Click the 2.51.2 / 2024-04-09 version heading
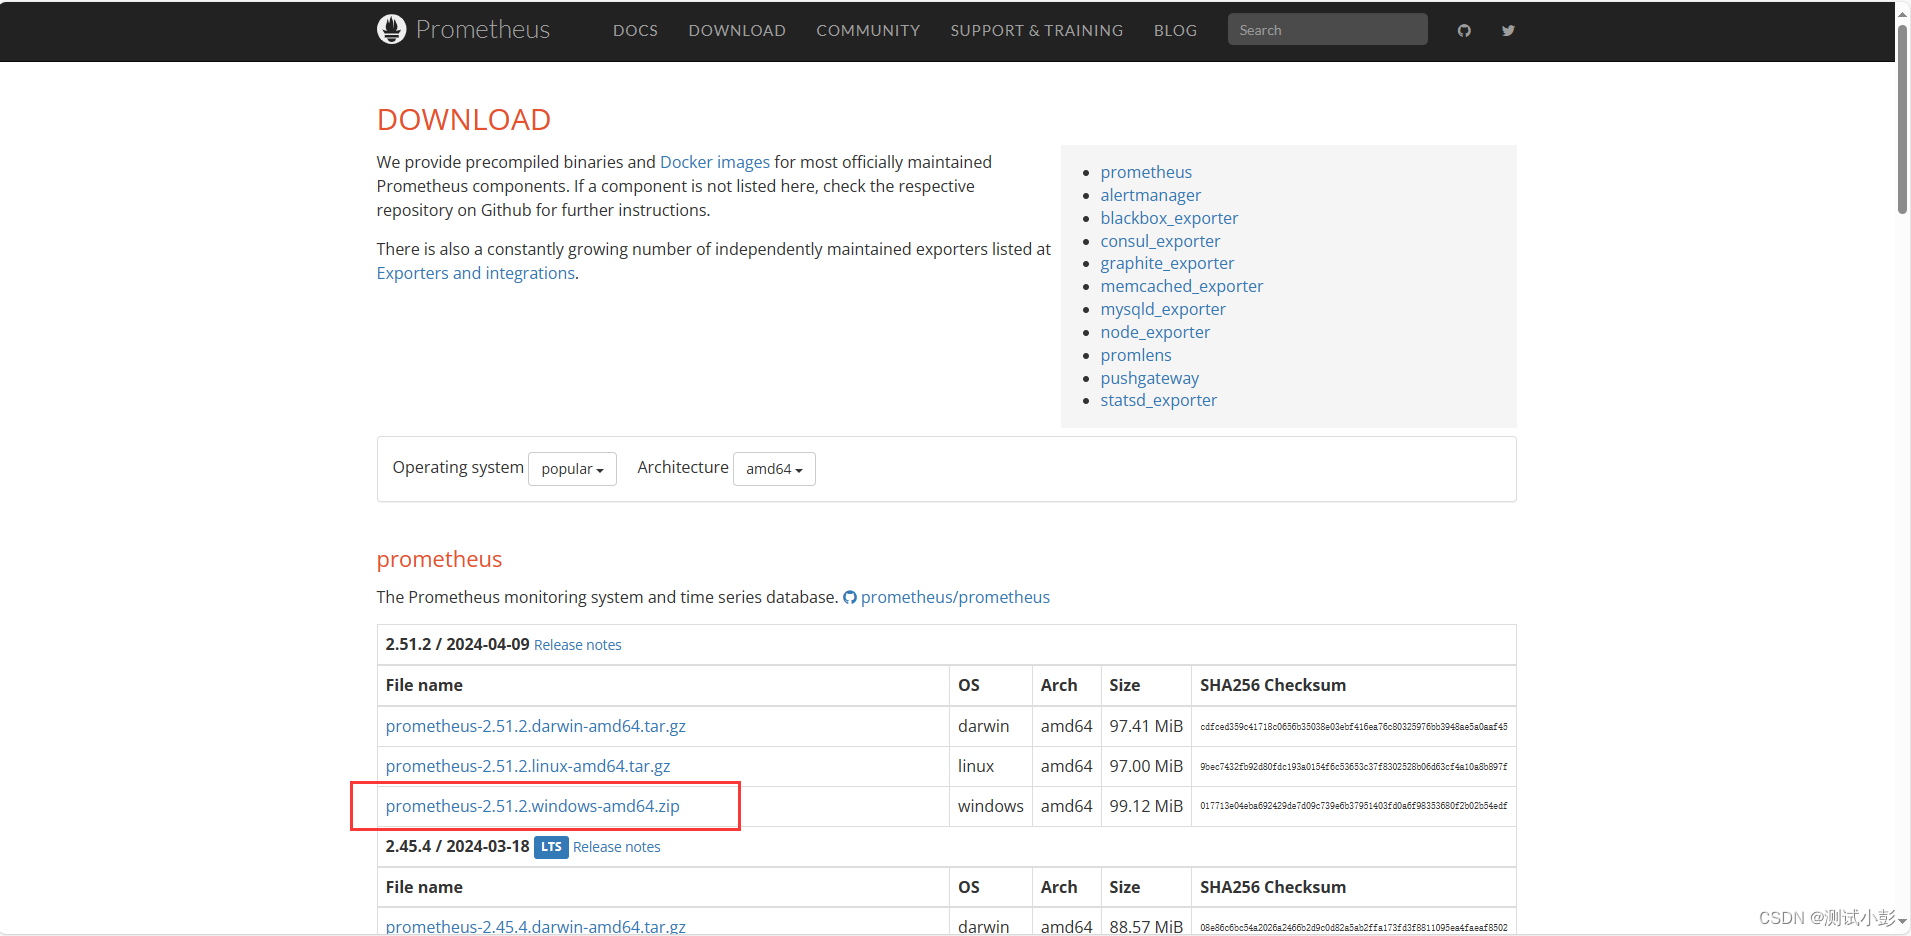This screenshot has height=936, width=1911. click(x=457, y=644)
